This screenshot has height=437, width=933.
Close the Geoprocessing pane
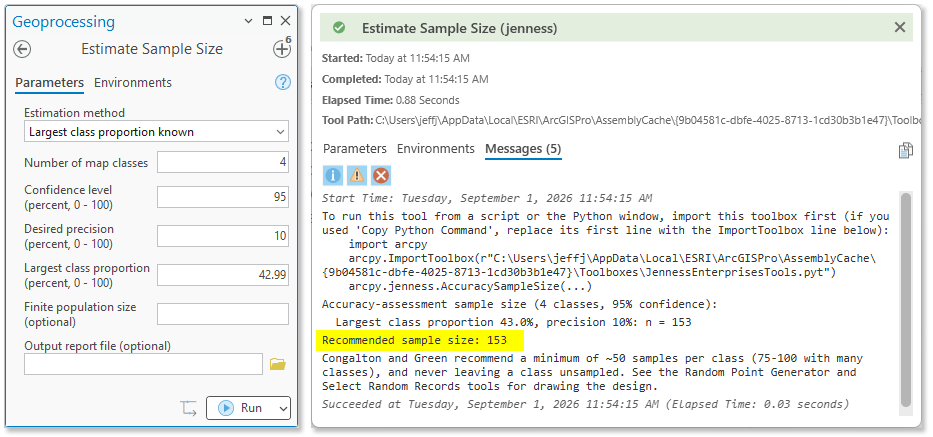tap(285, 21)
